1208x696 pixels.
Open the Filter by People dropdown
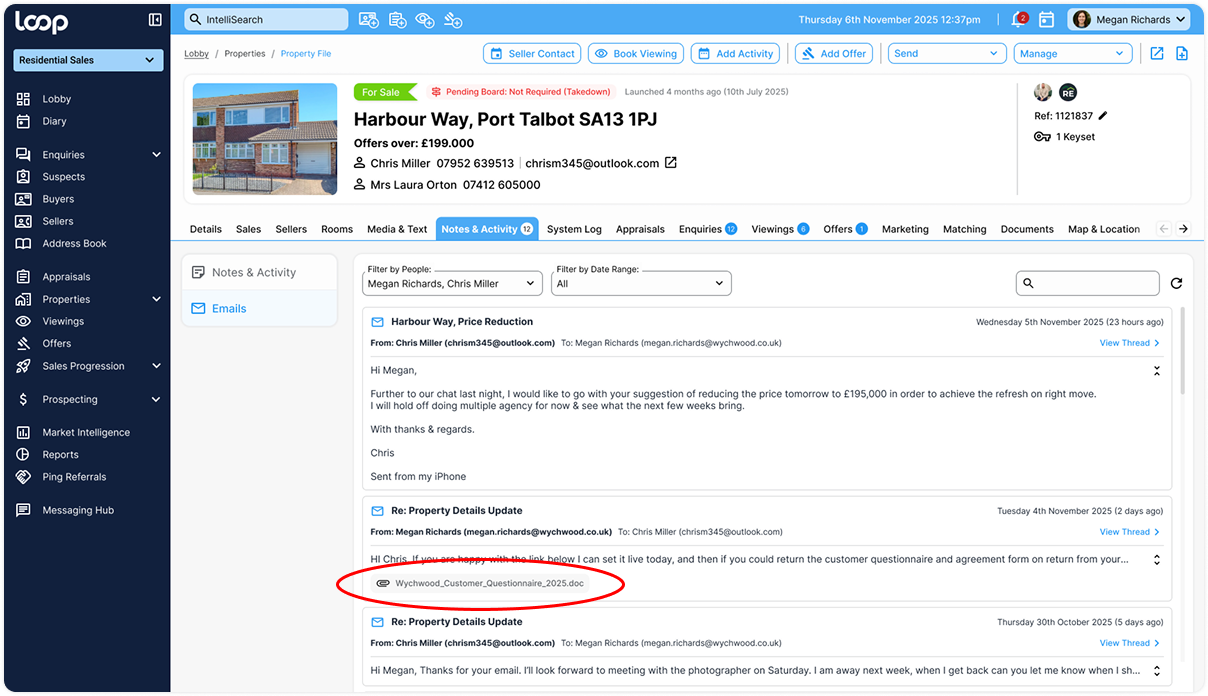[452, 283]
